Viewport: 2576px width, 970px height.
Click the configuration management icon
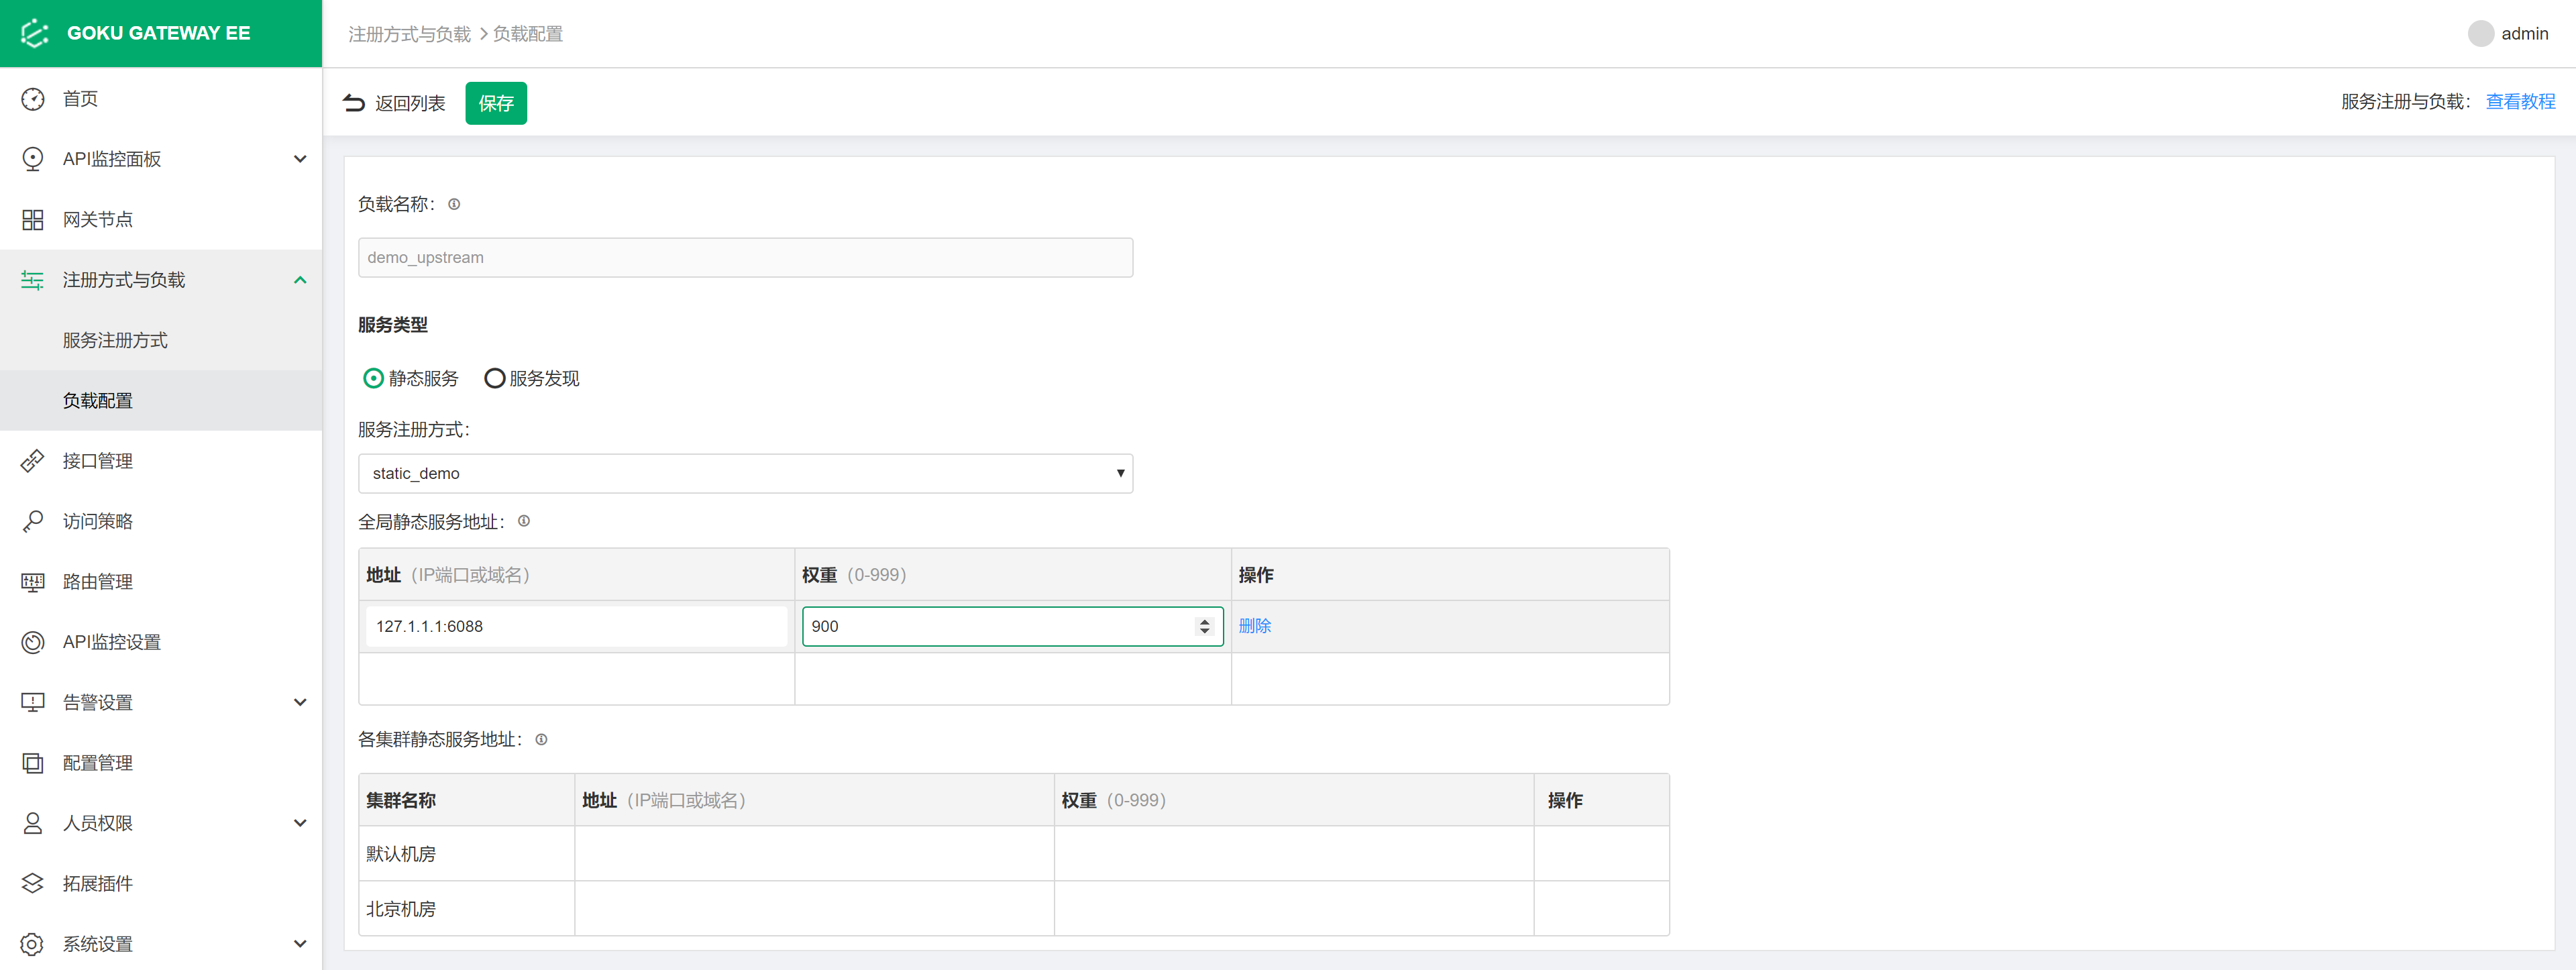point(33,763)
